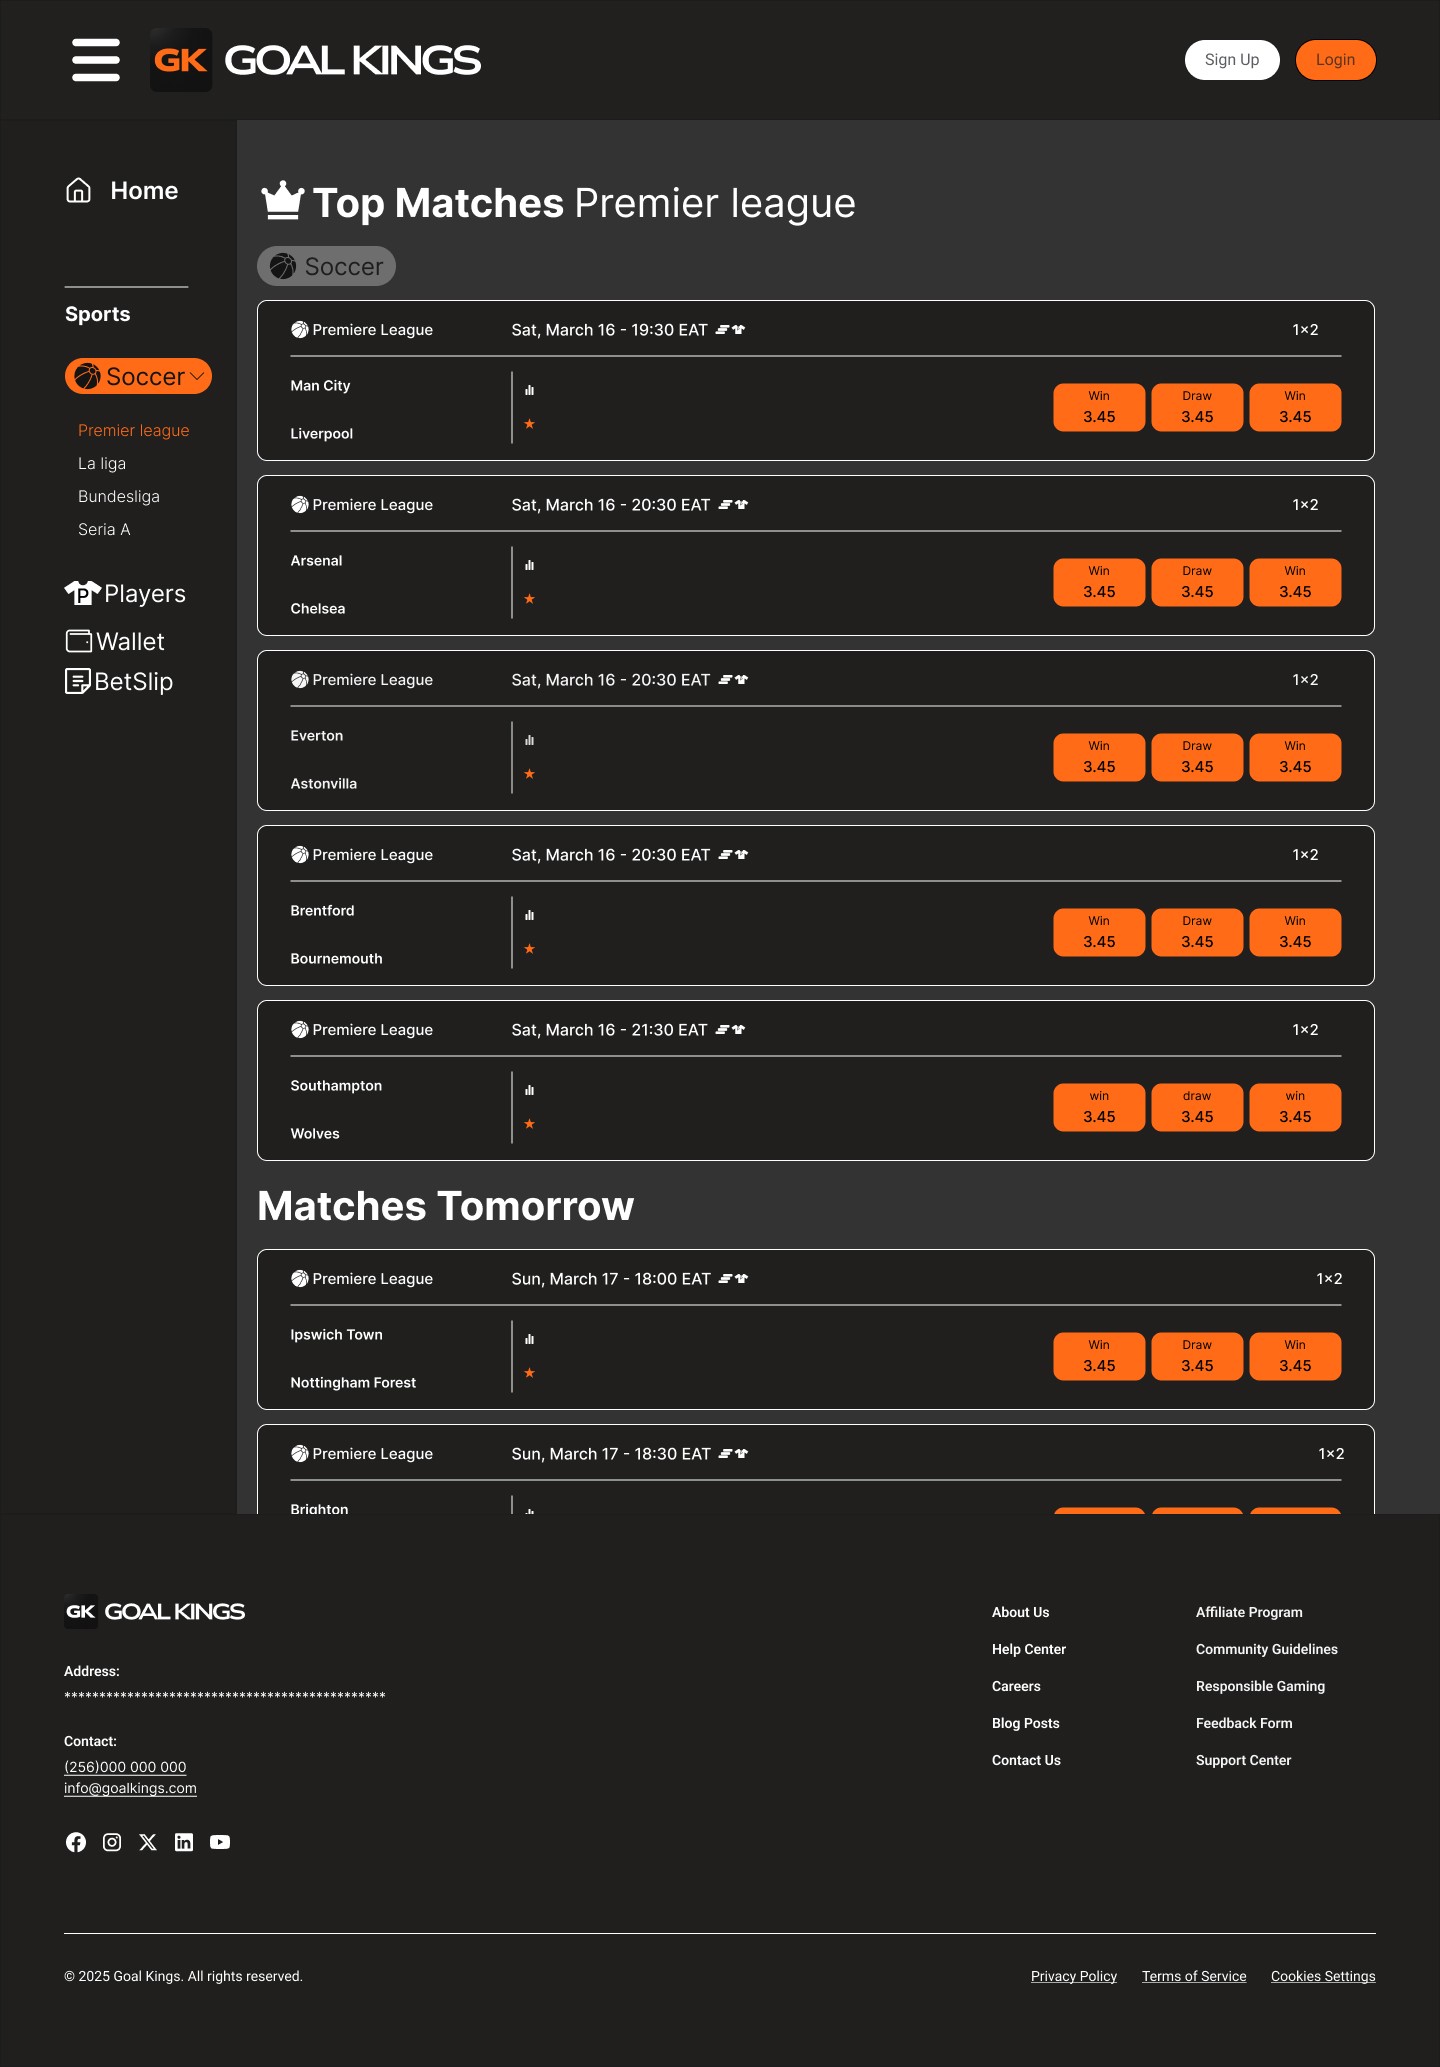Bet on Nottingham Forest away Win 3.45

coord(1295,1356)
